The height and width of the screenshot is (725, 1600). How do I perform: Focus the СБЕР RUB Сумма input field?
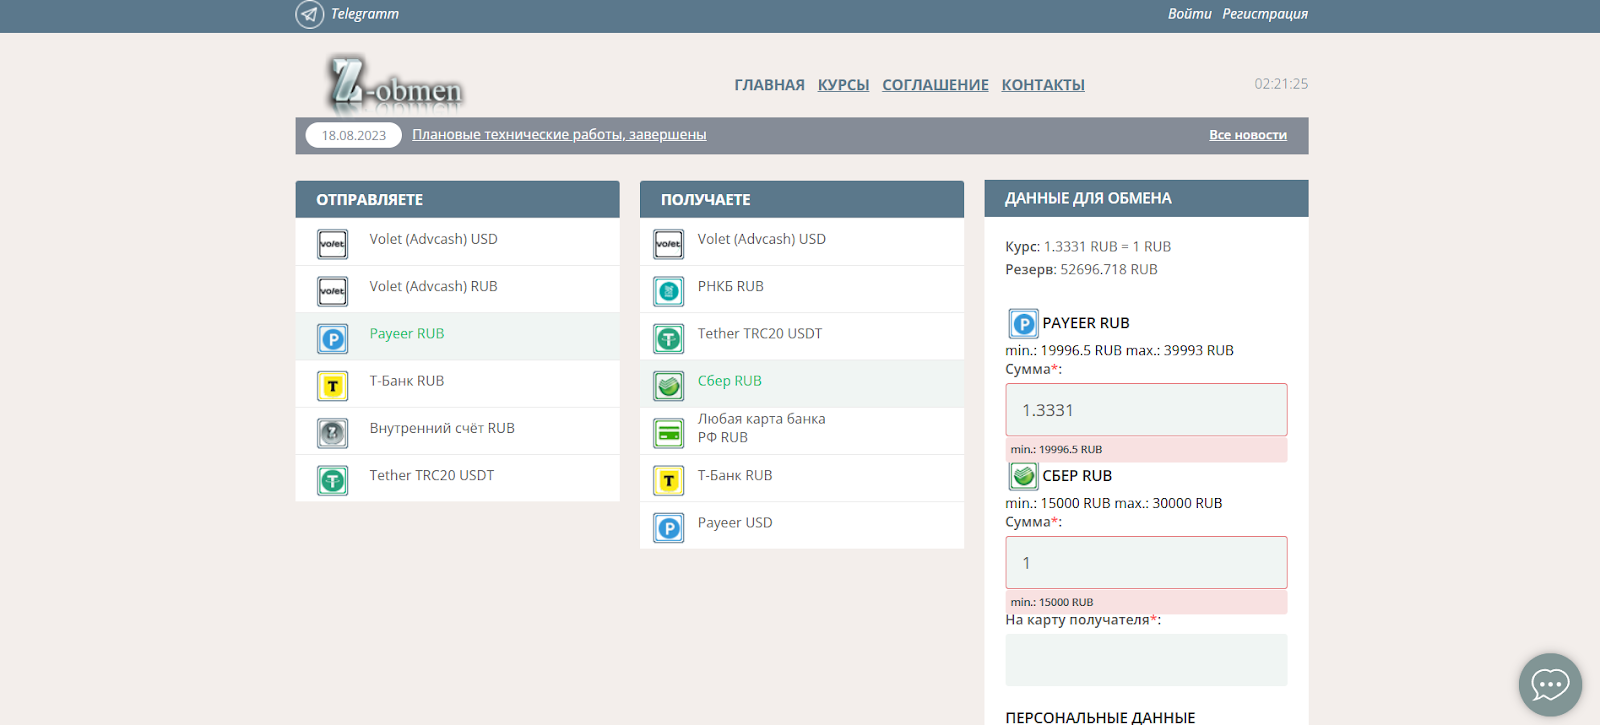pos(1146,563)
